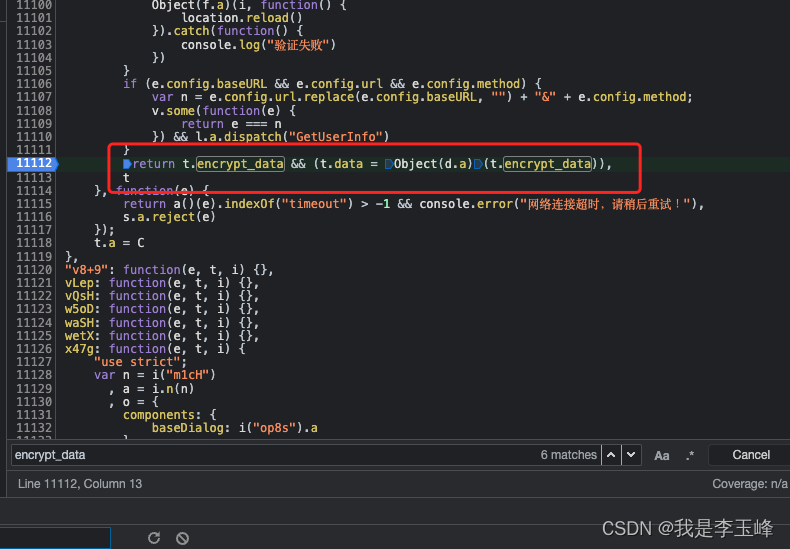Click the reload icon in the bottom bar
The image size is (790, 549).
pyautogui.click(x=153, y=538)
